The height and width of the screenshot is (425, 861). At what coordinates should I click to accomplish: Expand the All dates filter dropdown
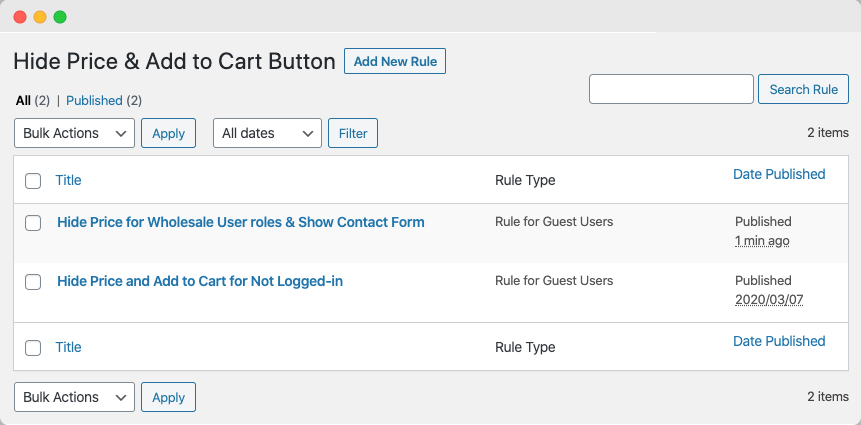click(267, 133)
